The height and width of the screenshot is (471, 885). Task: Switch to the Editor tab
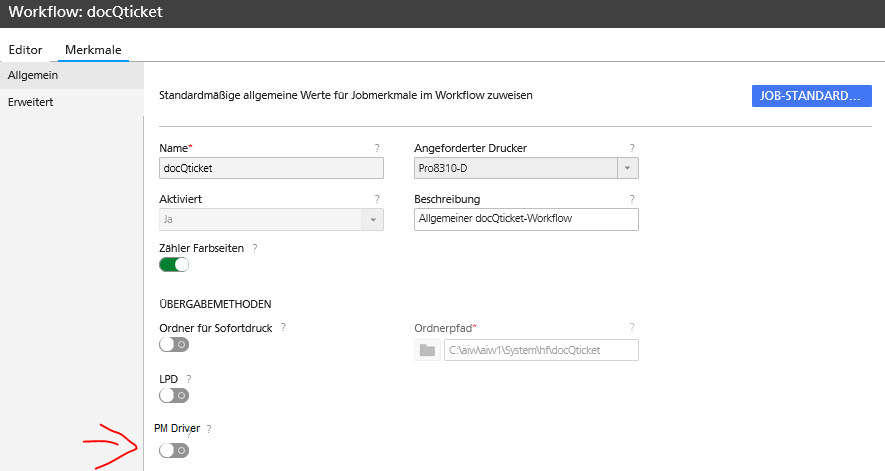(x=26, y=49)
